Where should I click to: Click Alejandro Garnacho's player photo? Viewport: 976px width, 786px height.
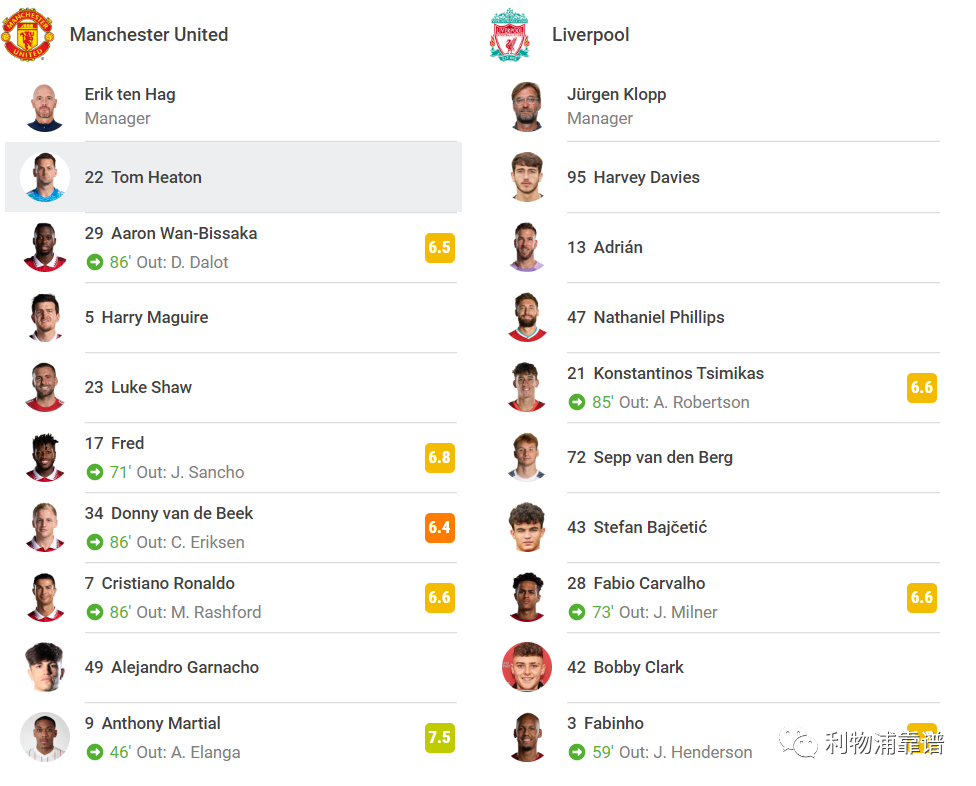tap(45, 667)
